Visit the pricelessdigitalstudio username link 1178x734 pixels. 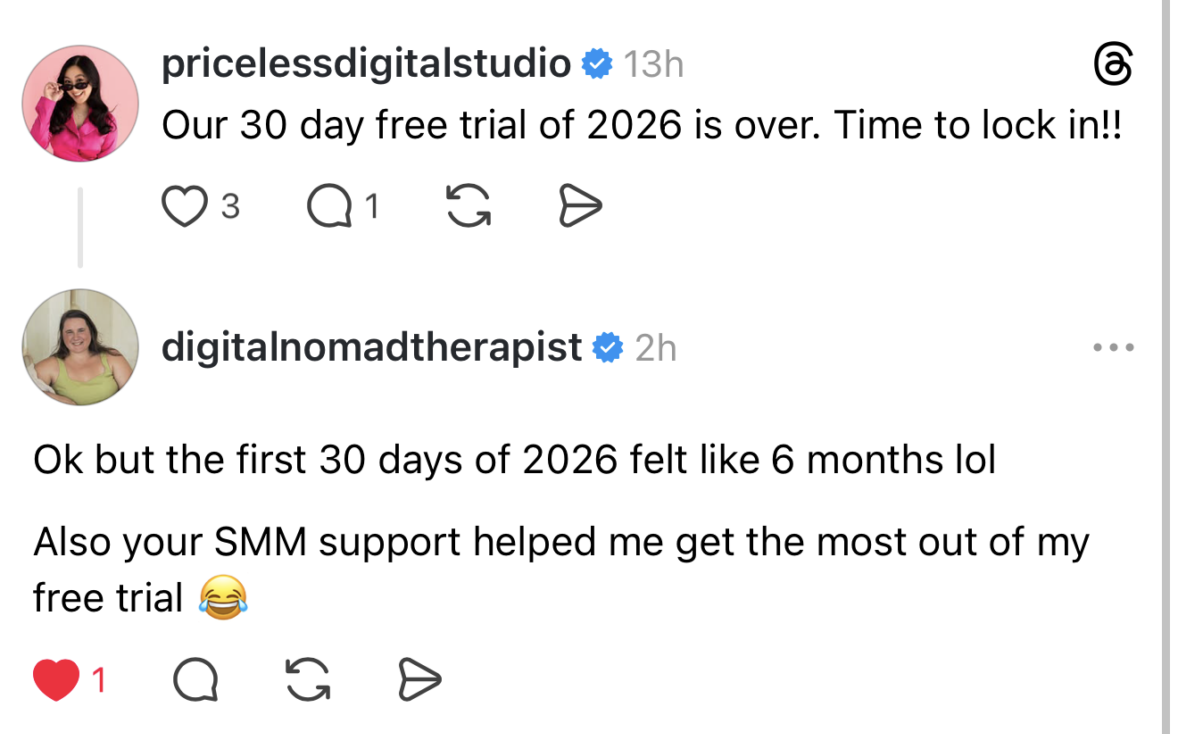pos(366,65)
